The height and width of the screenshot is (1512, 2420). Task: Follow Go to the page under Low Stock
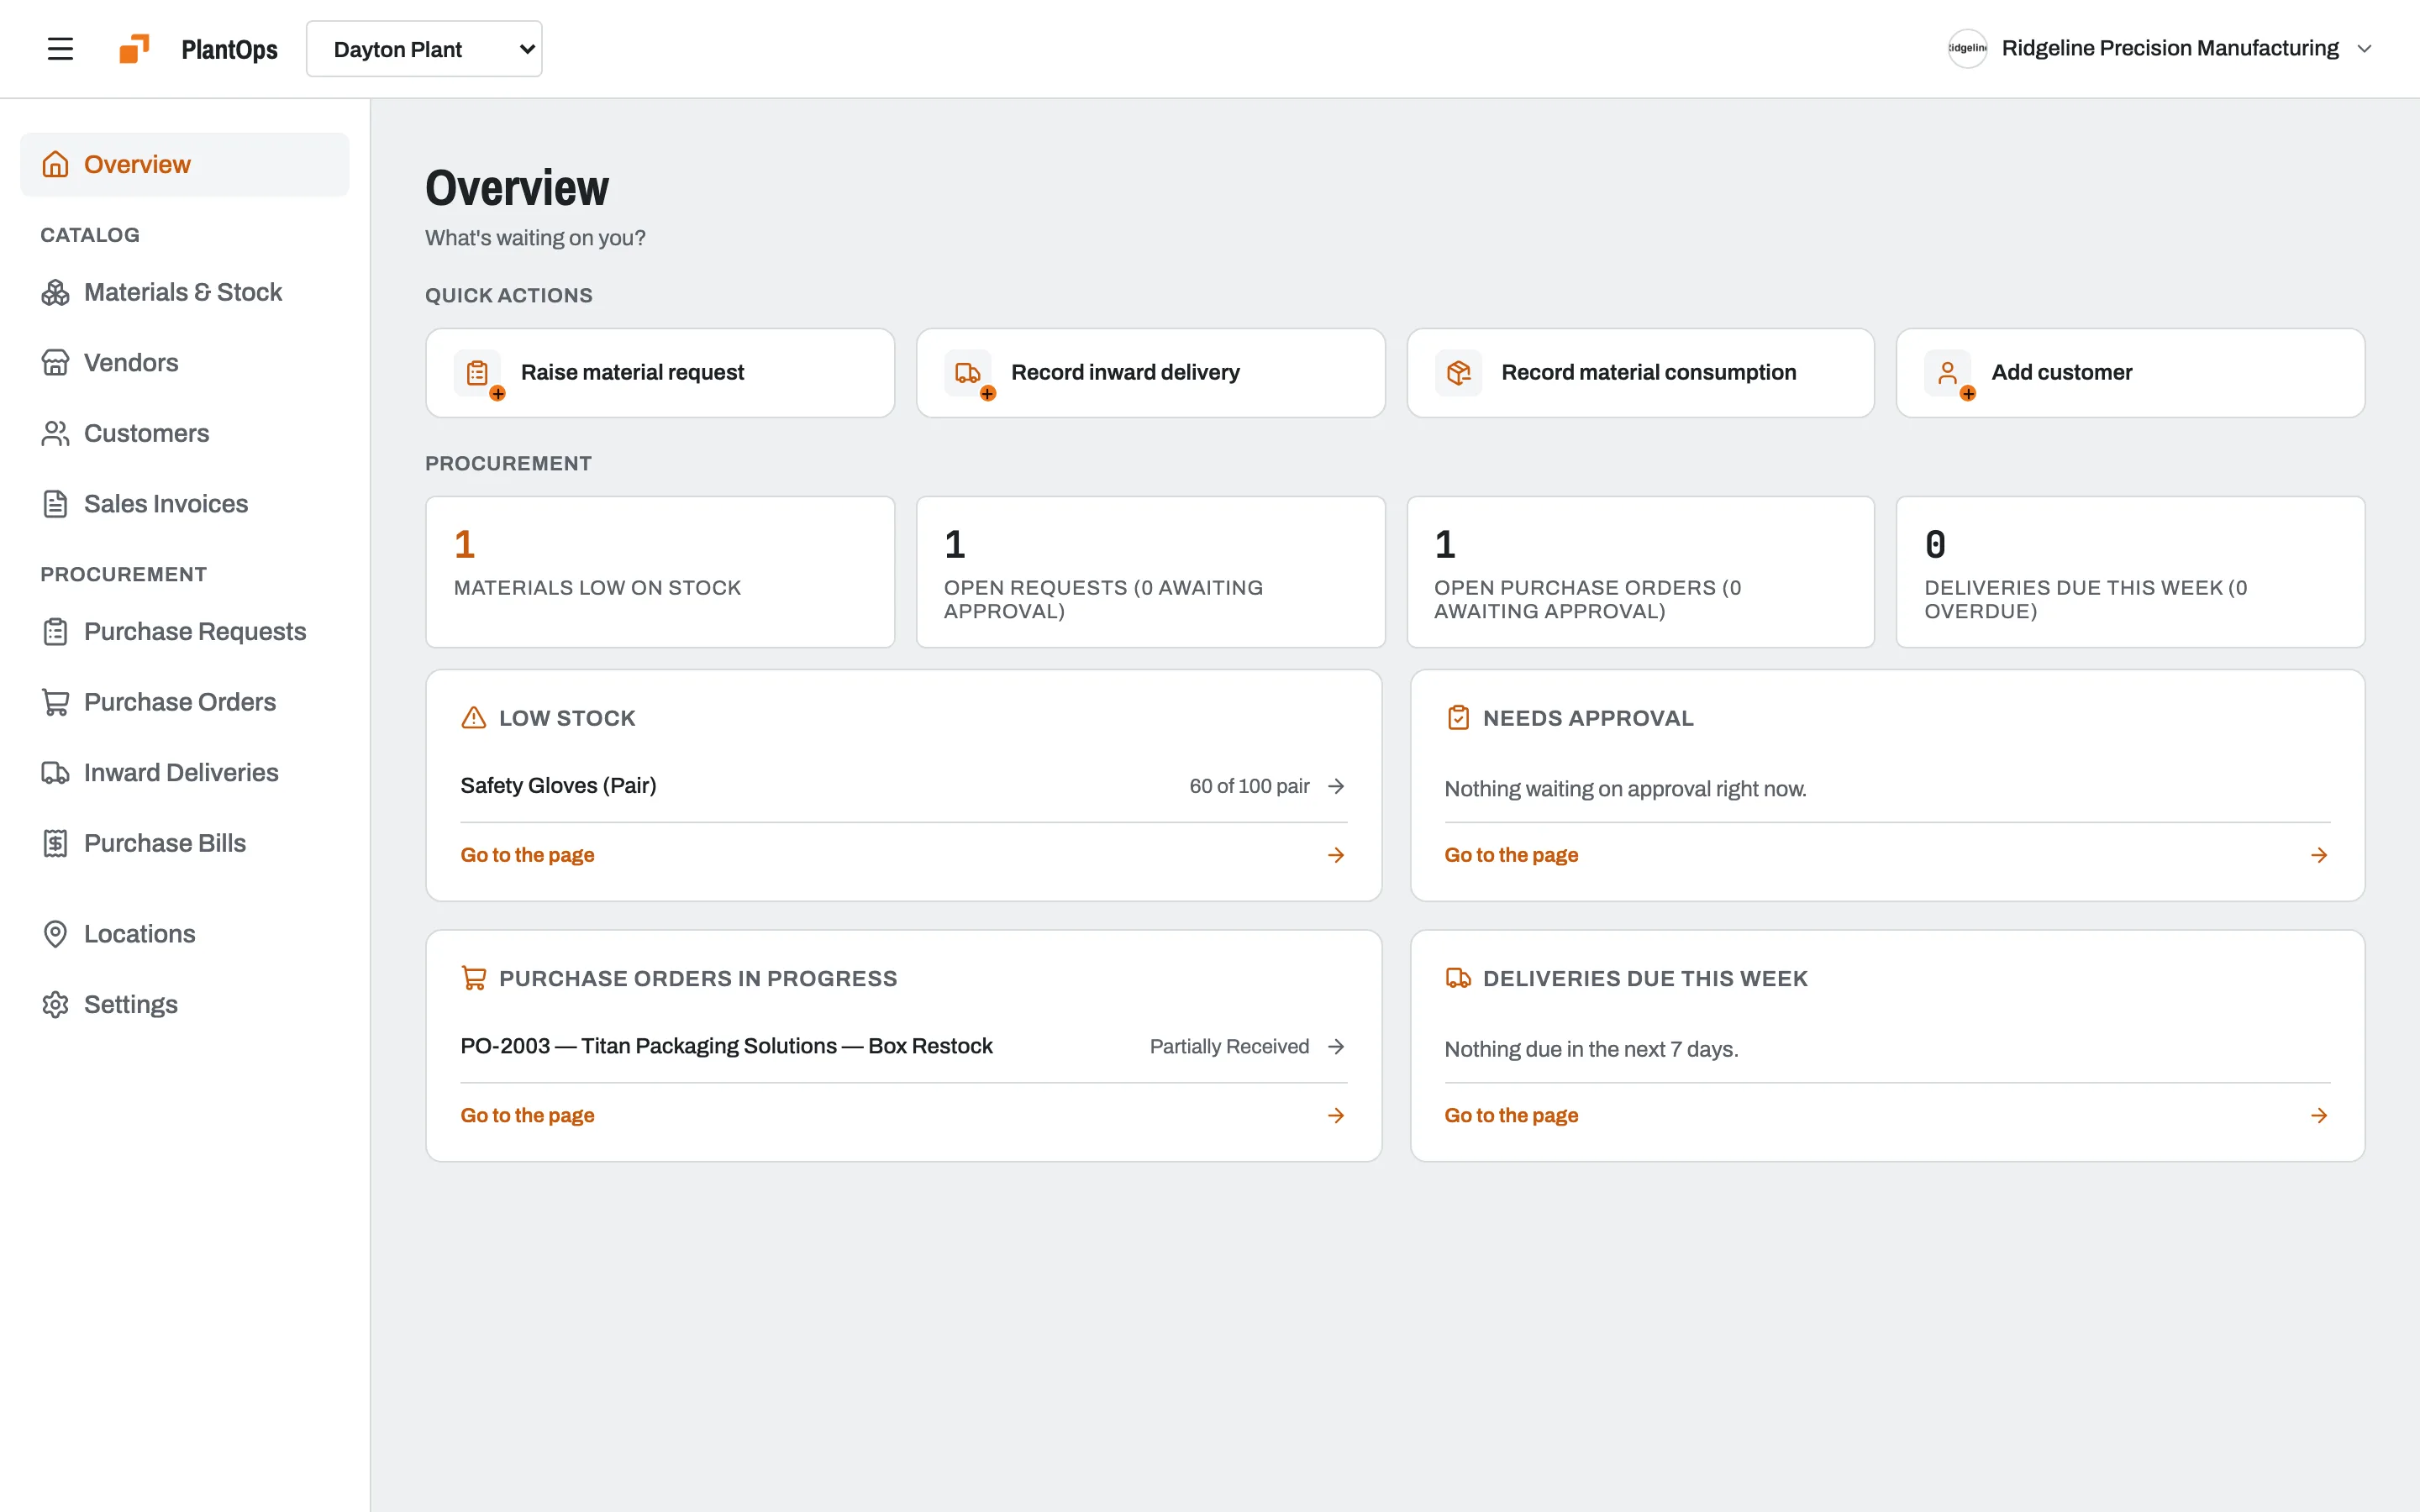click(903, 855)
